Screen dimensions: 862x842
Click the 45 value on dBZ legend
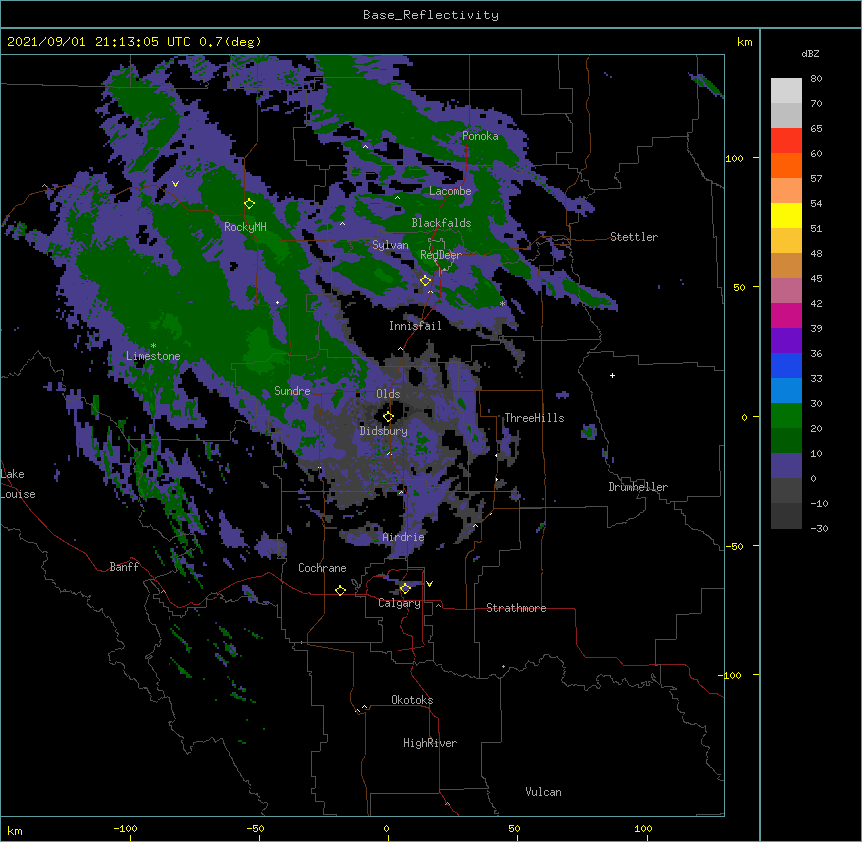pos(816,279)
